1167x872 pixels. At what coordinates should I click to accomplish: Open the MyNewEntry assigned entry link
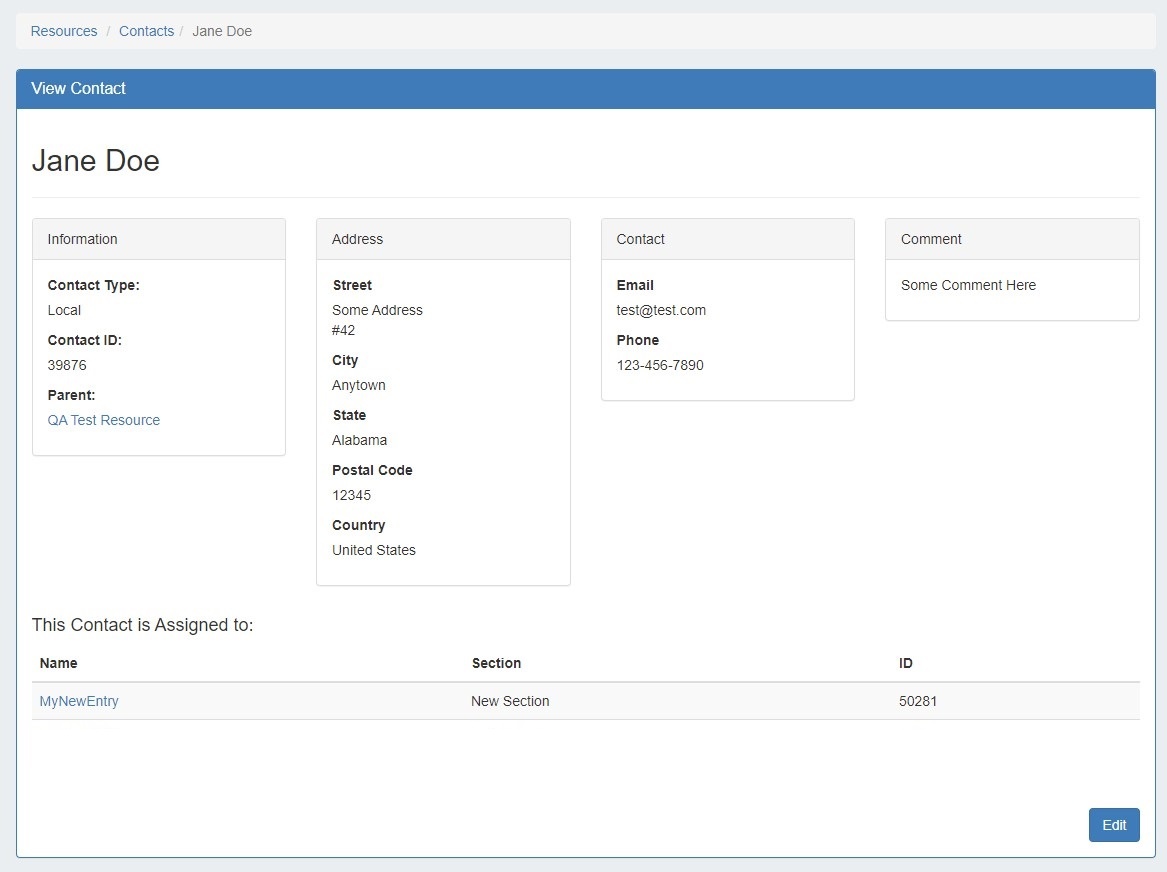[x=79, y=701]
